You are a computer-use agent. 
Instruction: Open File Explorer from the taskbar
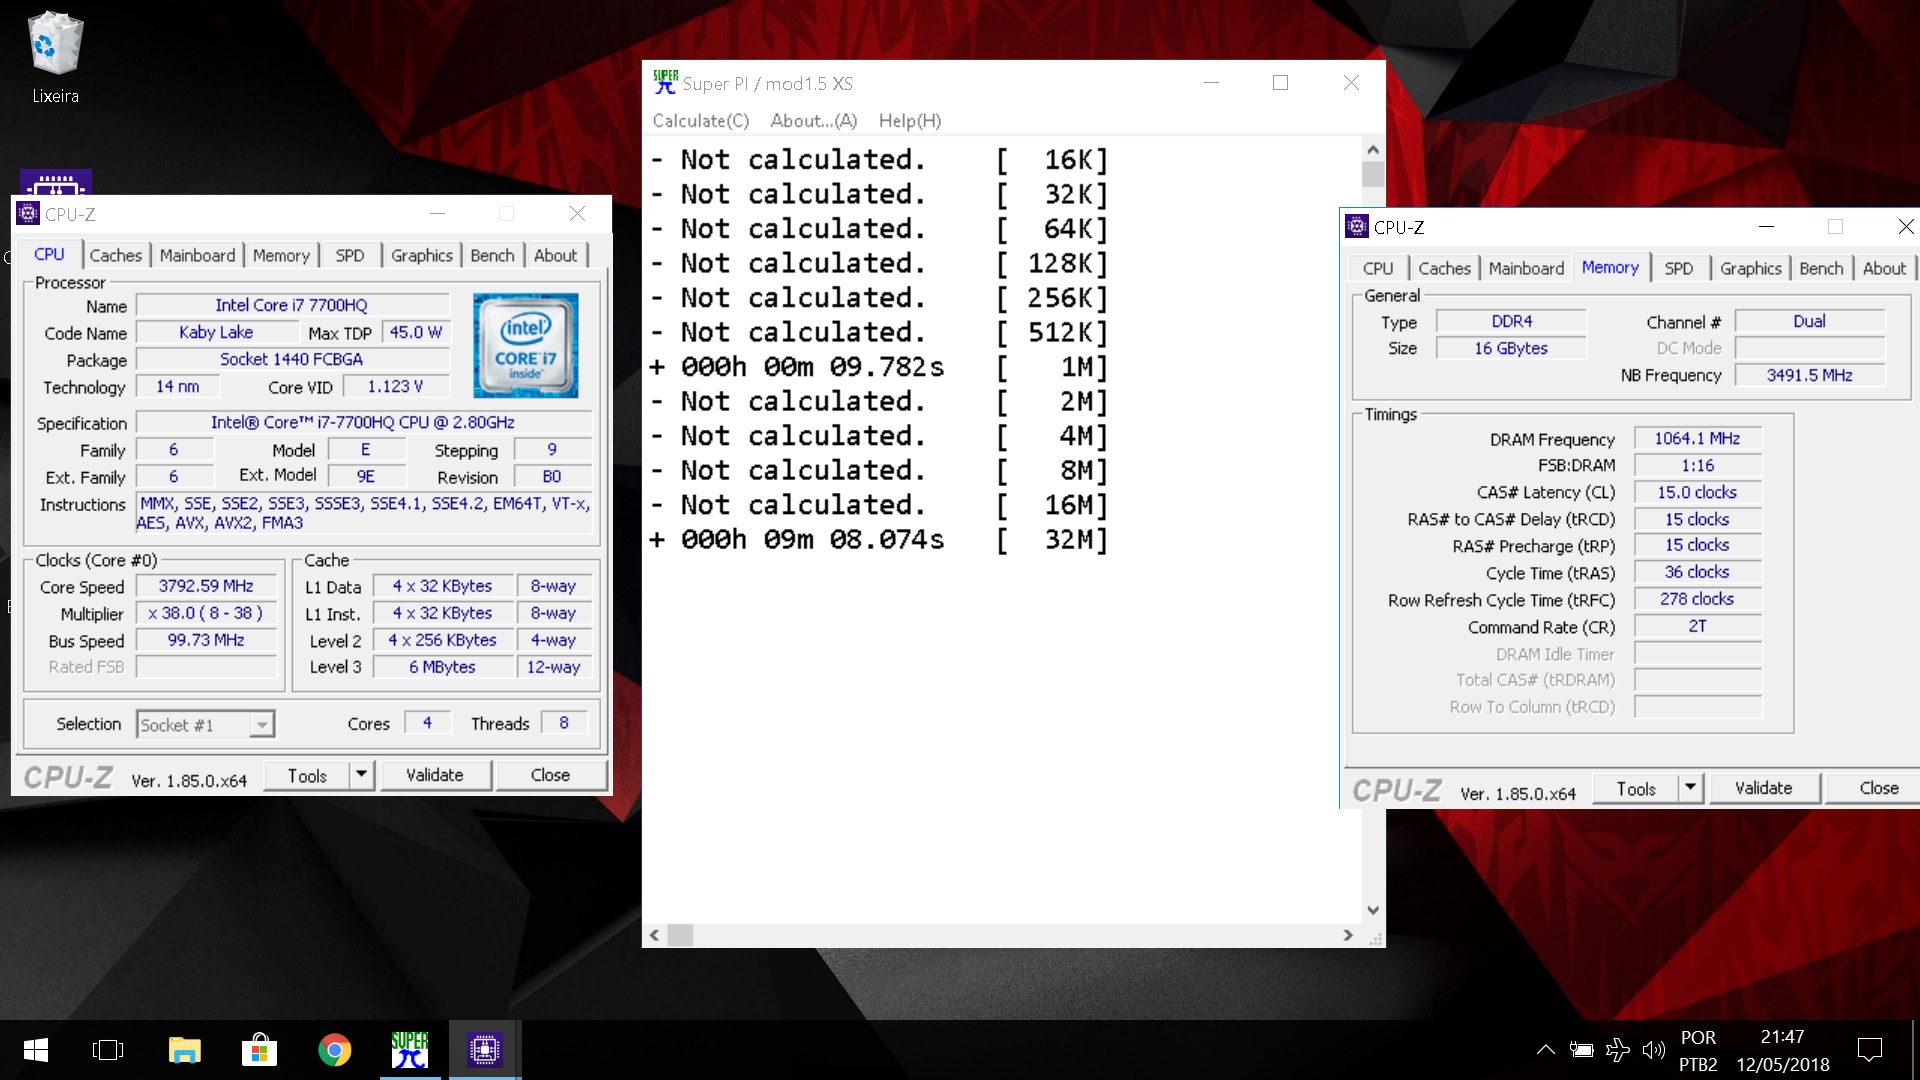pos(184,1050)
